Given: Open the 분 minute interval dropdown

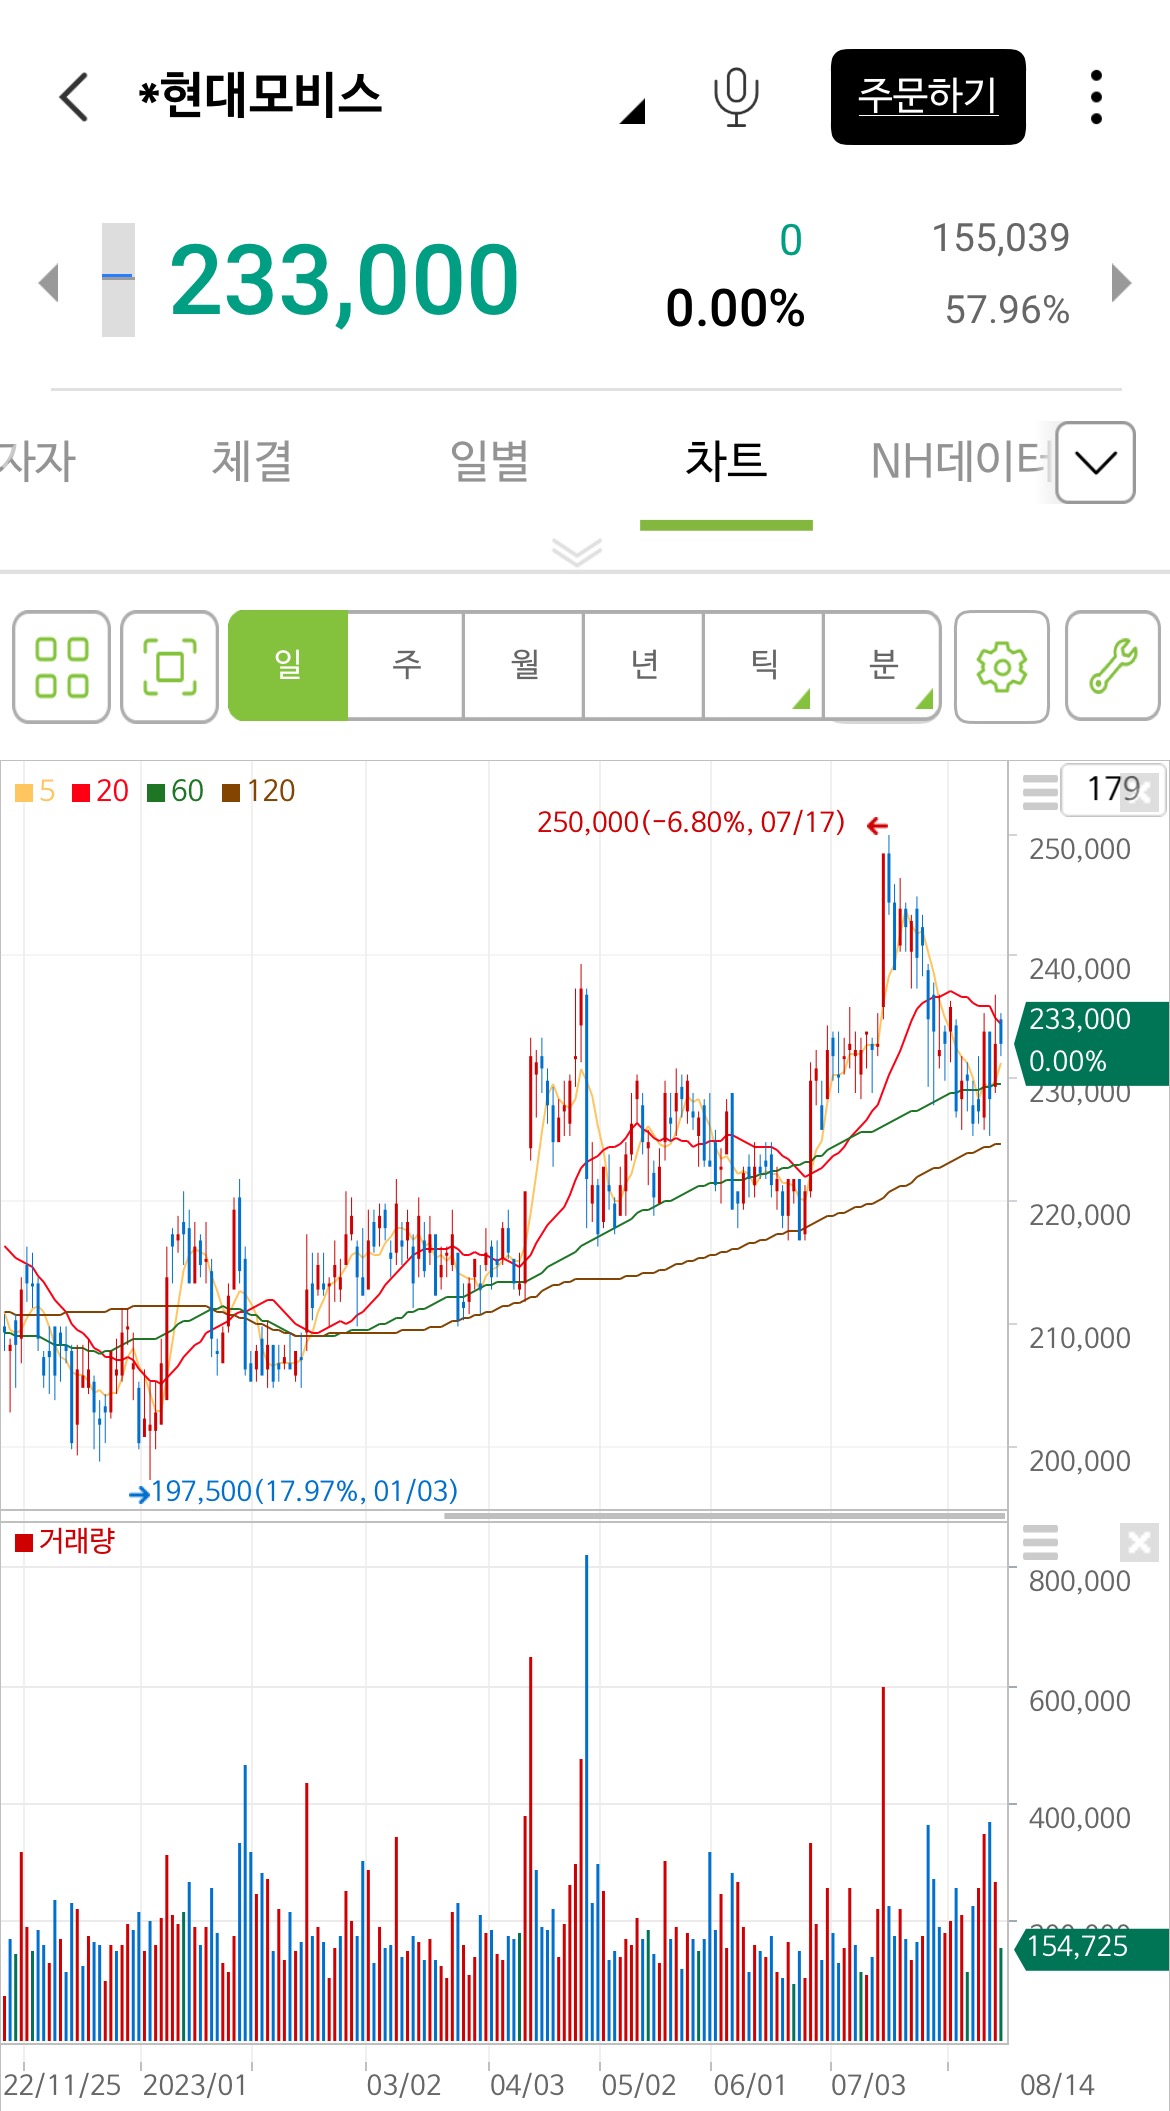Looking at the screenshot, I should 883,665.
